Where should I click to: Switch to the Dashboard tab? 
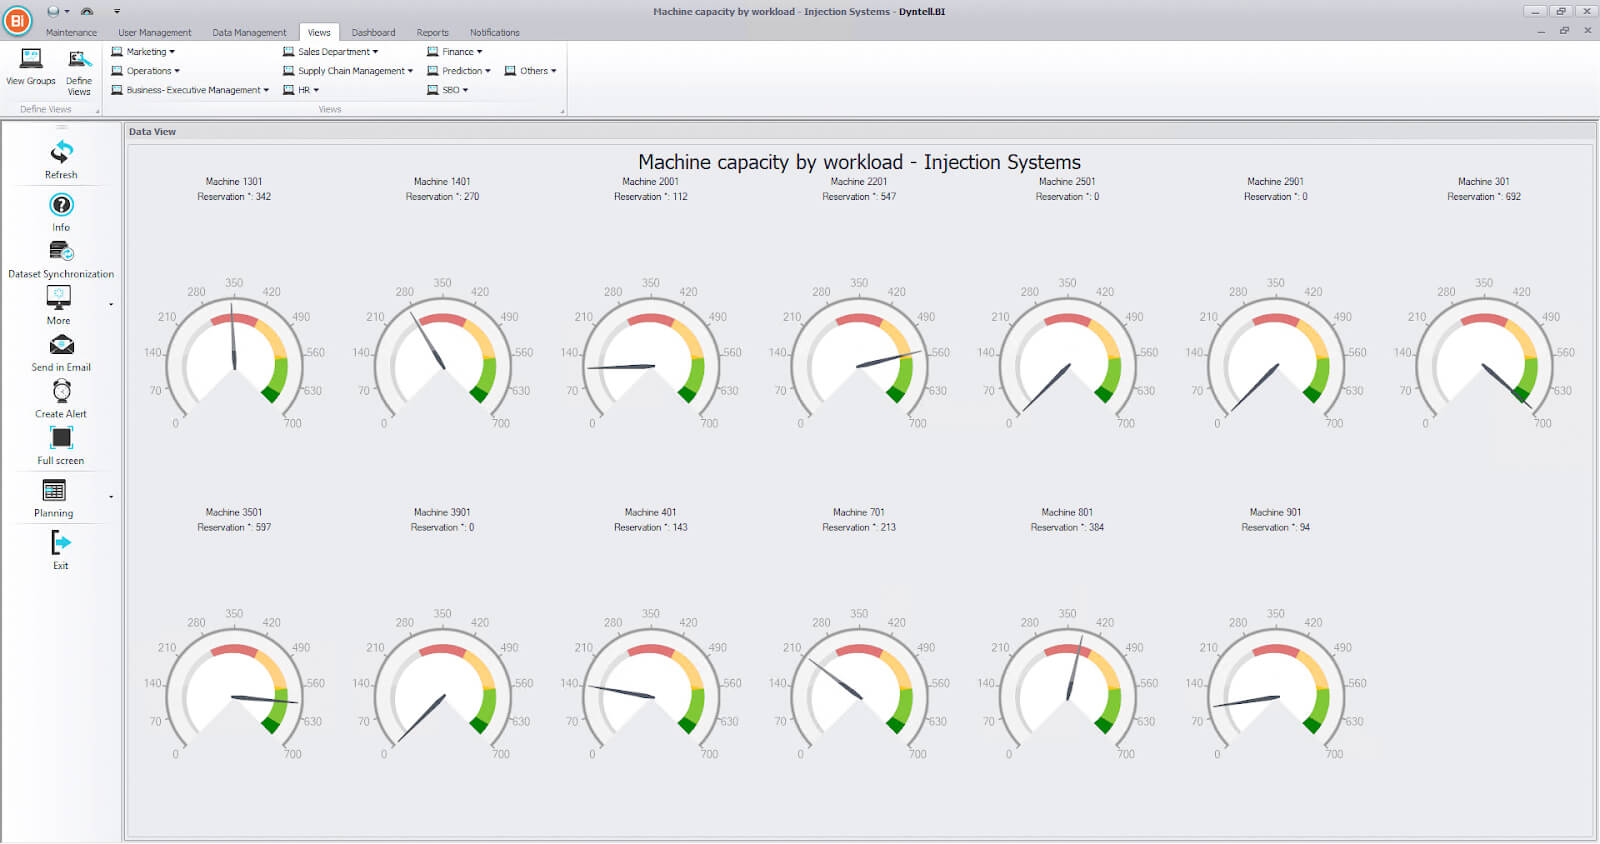pos(373,33)
